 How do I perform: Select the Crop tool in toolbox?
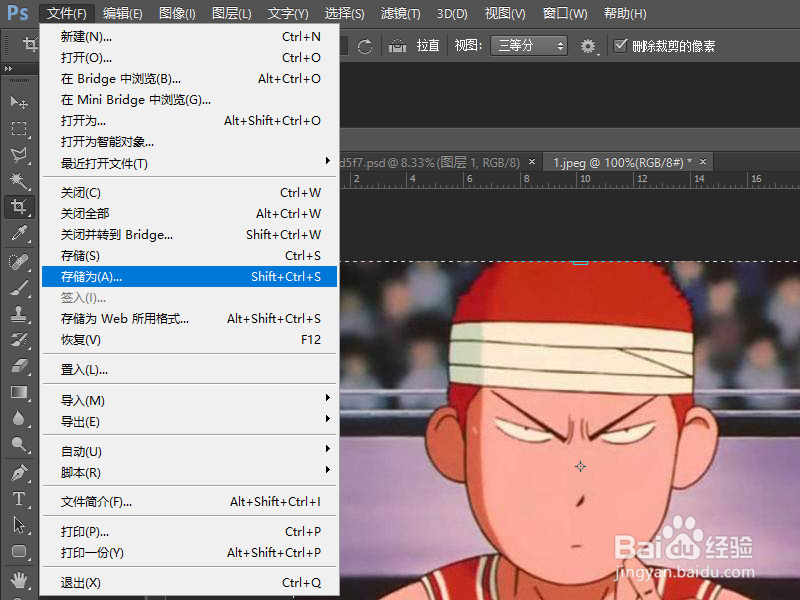point(19,207)
